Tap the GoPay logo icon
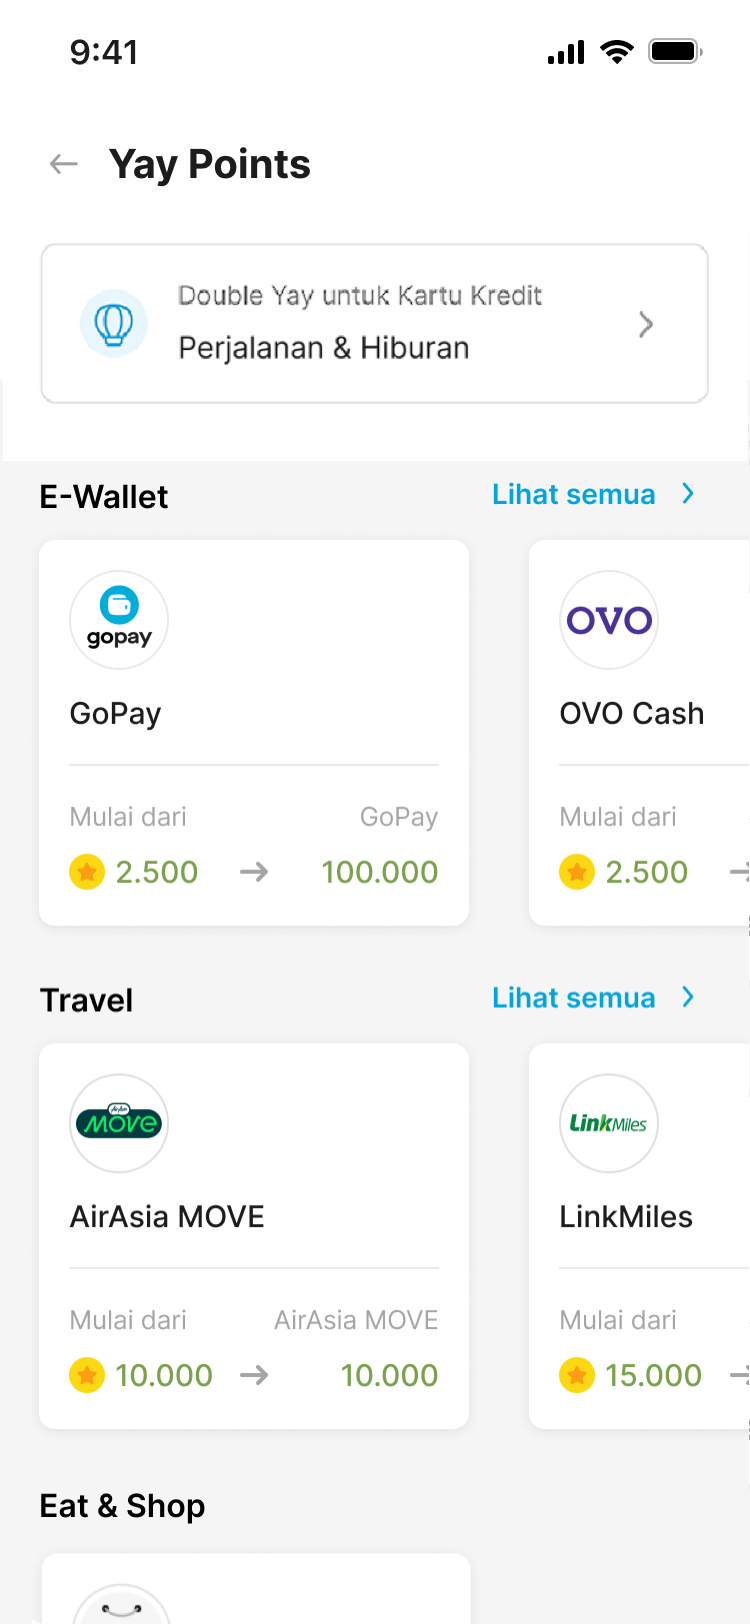Image resolution: width=750 pixels, height=1624 pixels. (x=119, y=620)
